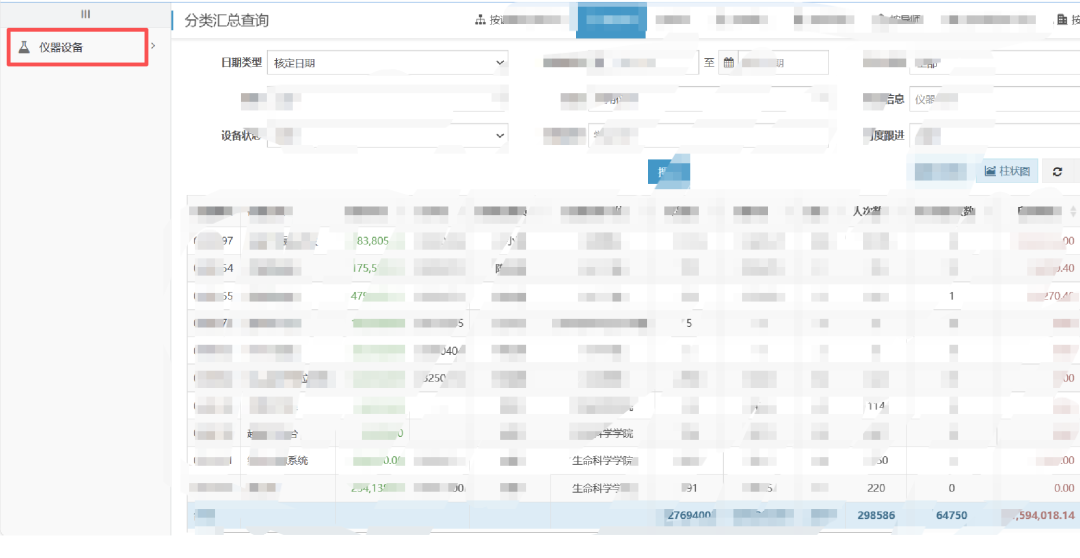
Task: Select the highlighted blue tab in the header
Action: click(x=611, y=21)
